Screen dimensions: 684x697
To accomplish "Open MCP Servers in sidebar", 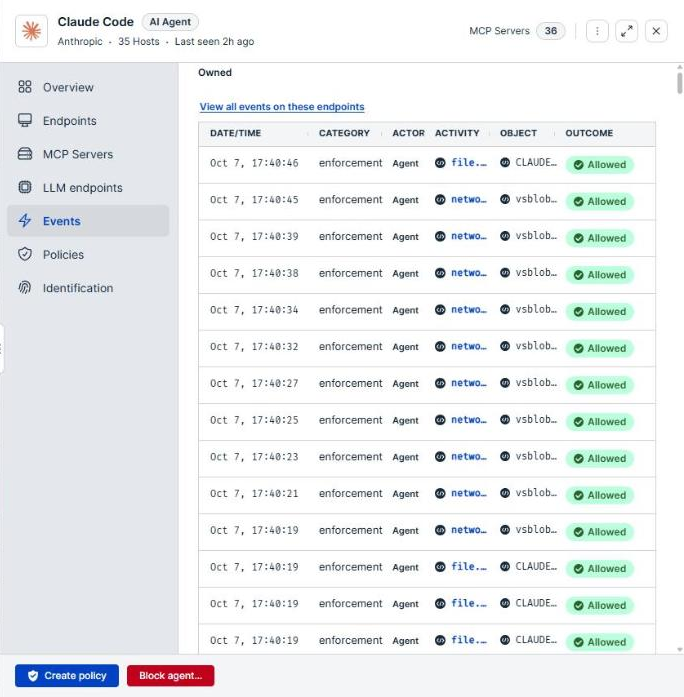I will [88, 154].
